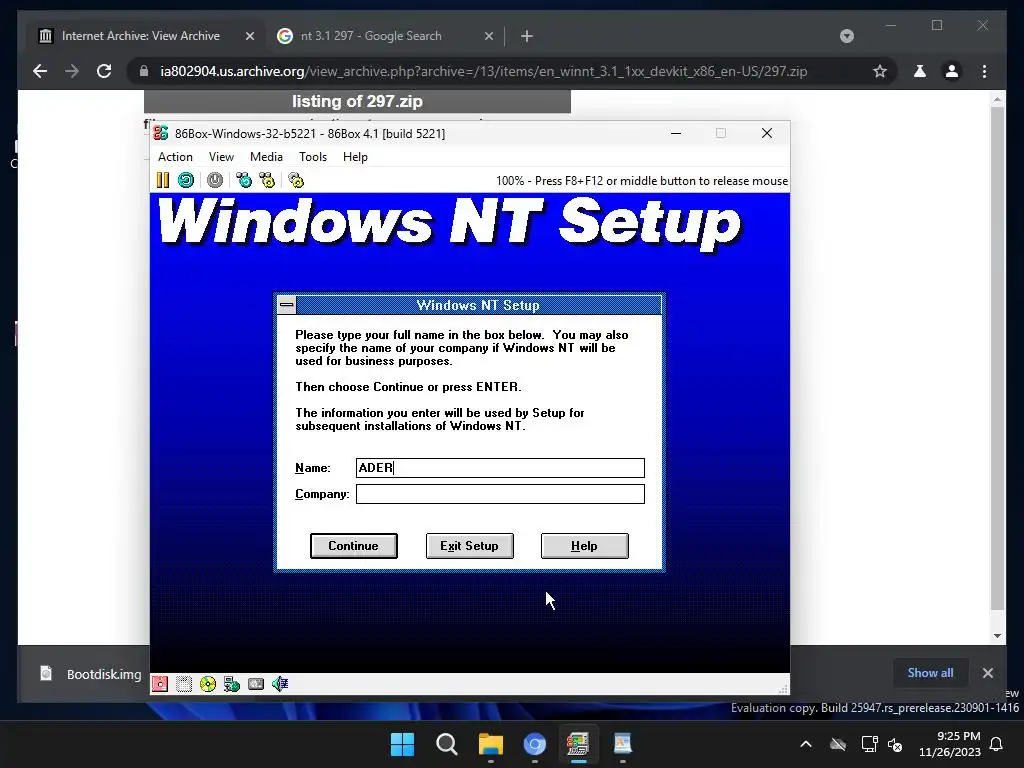Click the CD-ROM drive status icon
Viewport: 1024px width, 768px height.
[208, 684]
